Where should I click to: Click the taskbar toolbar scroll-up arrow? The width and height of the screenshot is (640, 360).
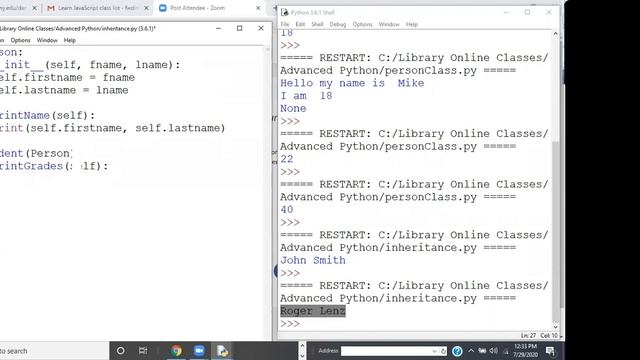click(x=302, y=346)
